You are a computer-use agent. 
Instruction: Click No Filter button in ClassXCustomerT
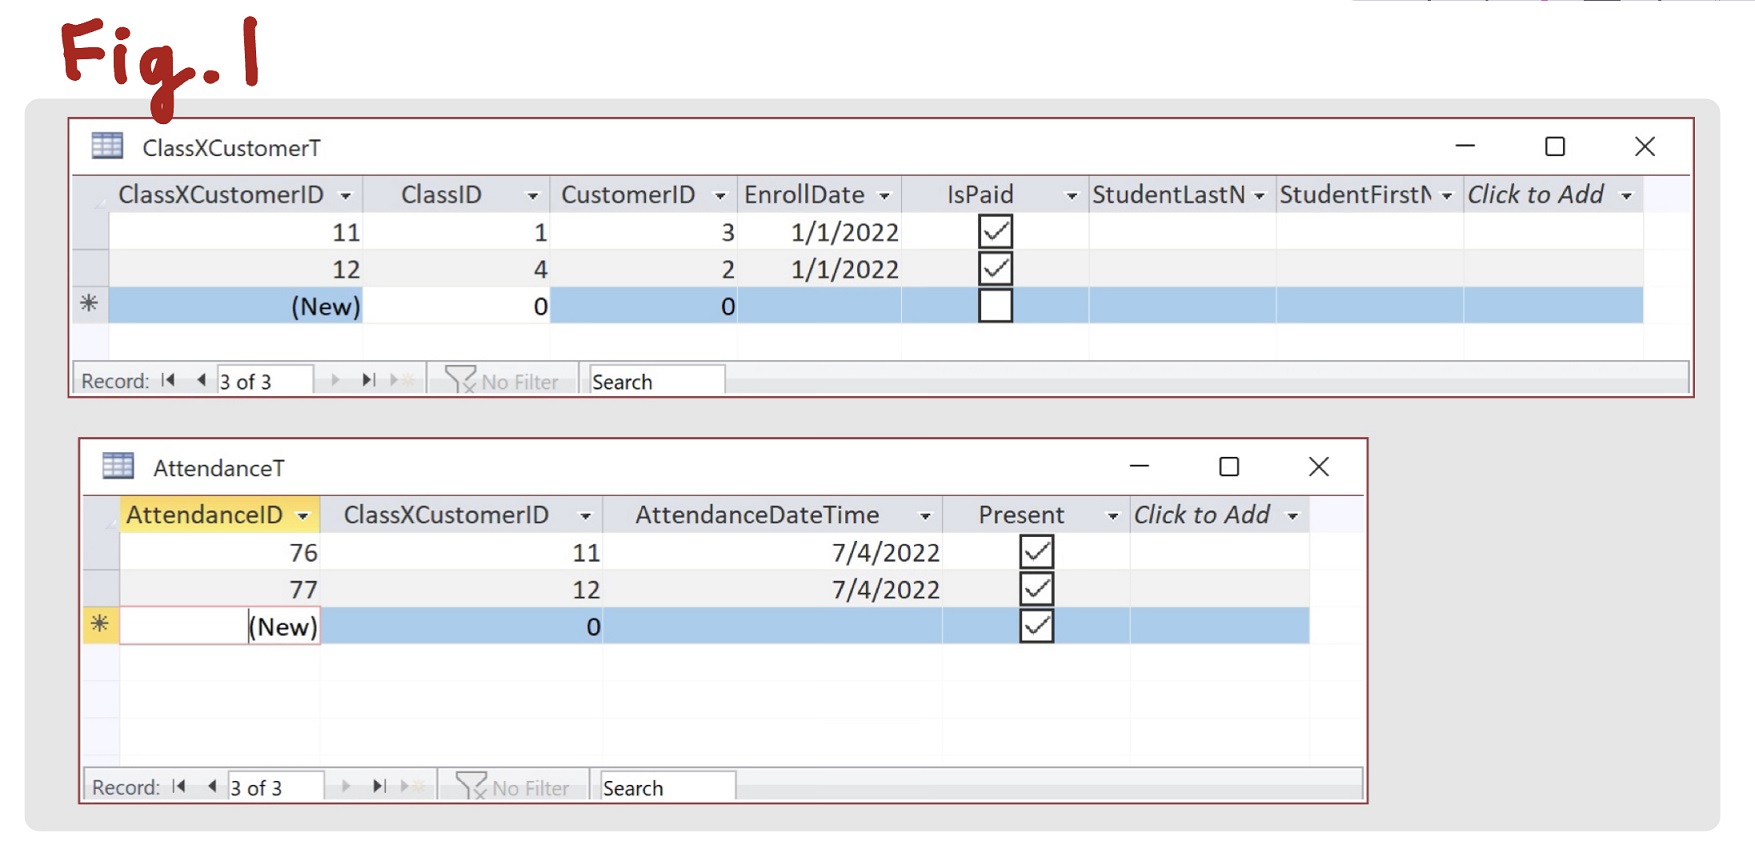(503, 381)
